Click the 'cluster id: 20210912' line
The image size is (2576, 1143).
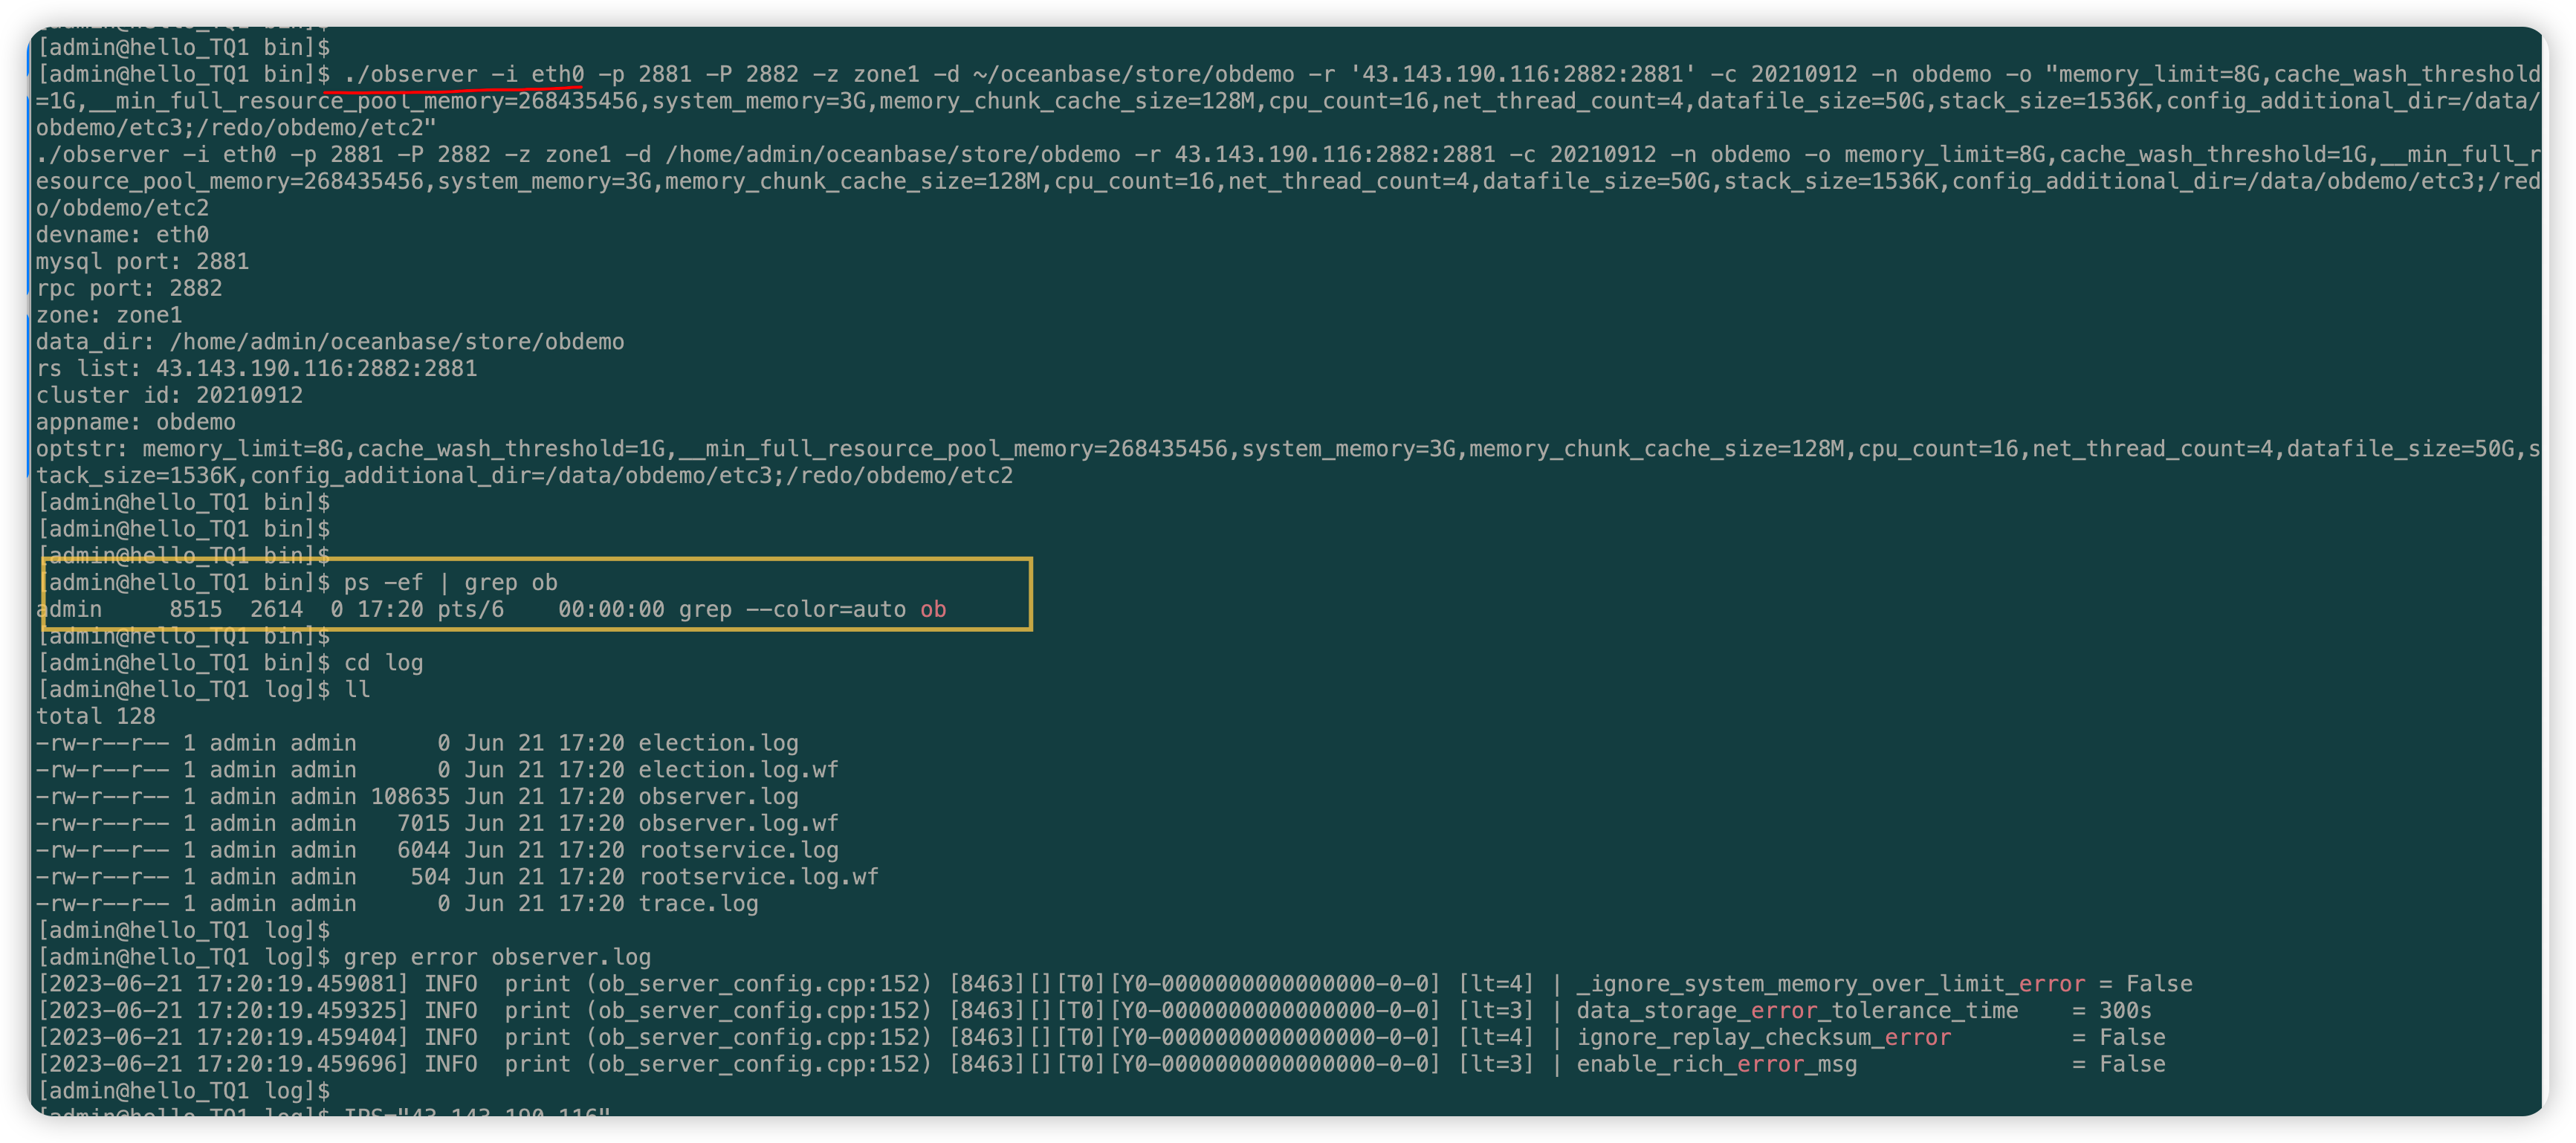(169, 395)
